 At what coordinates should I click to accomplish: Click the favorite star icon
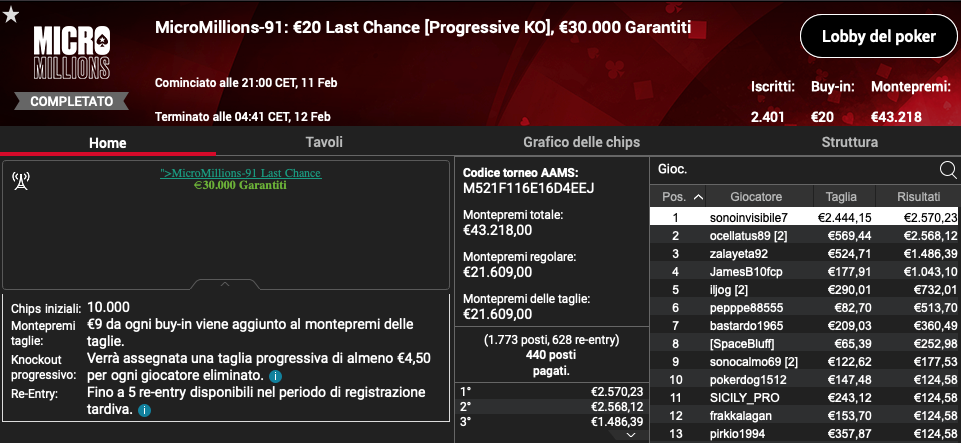[x=11, y=15]
